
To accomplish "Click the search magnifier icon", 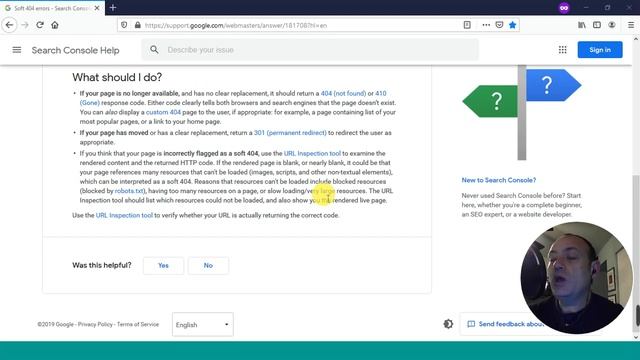I will pos(154,50).
